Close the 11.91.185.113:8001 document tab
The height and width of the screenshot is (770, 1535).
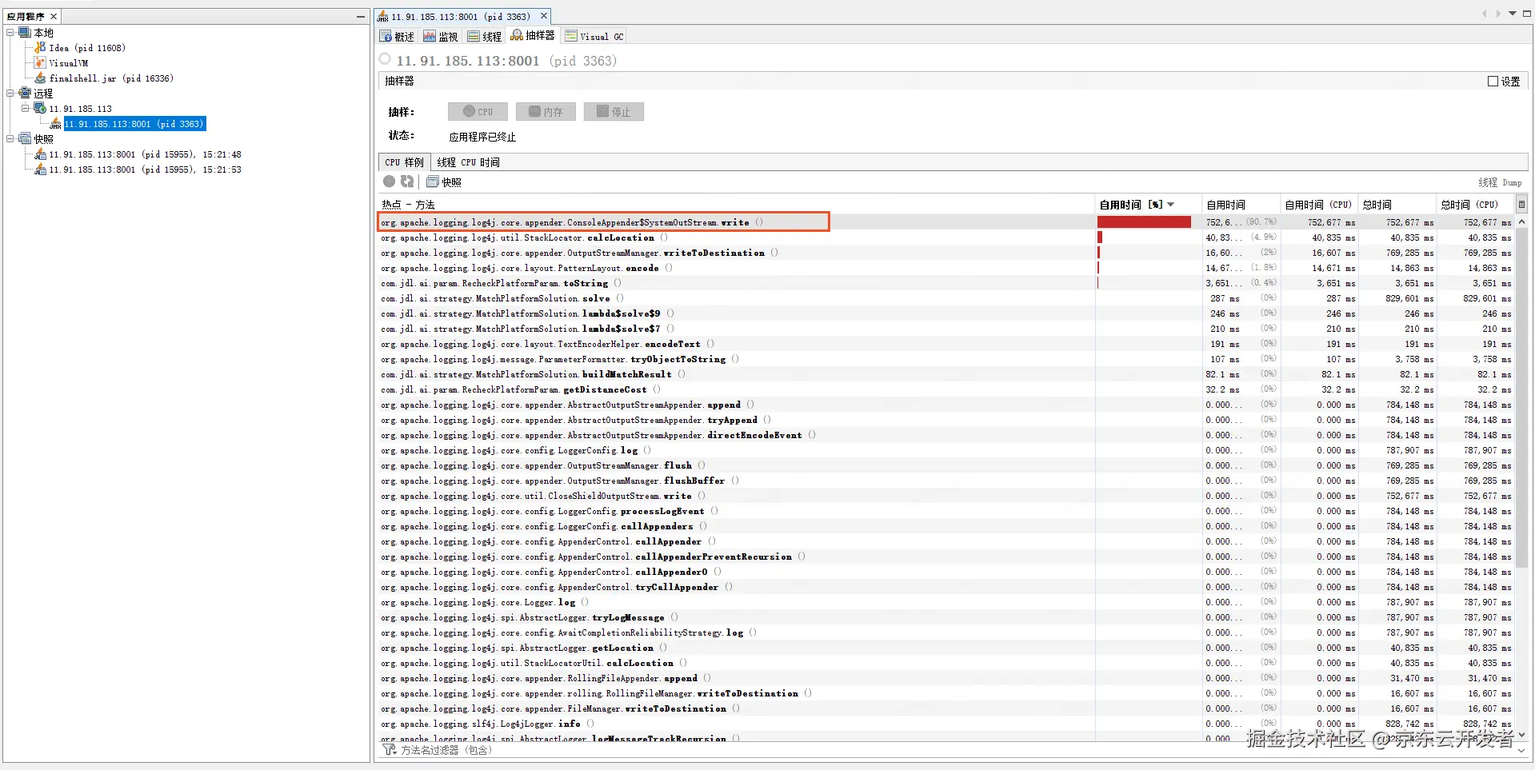[x=544, y=16]
